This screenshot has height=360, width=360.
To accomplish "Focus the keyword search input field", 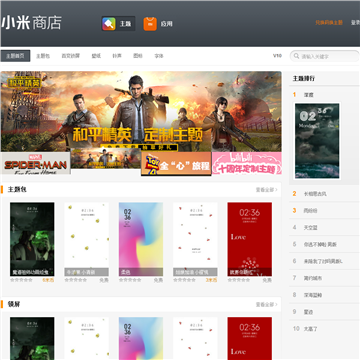I will coord(325,56).
